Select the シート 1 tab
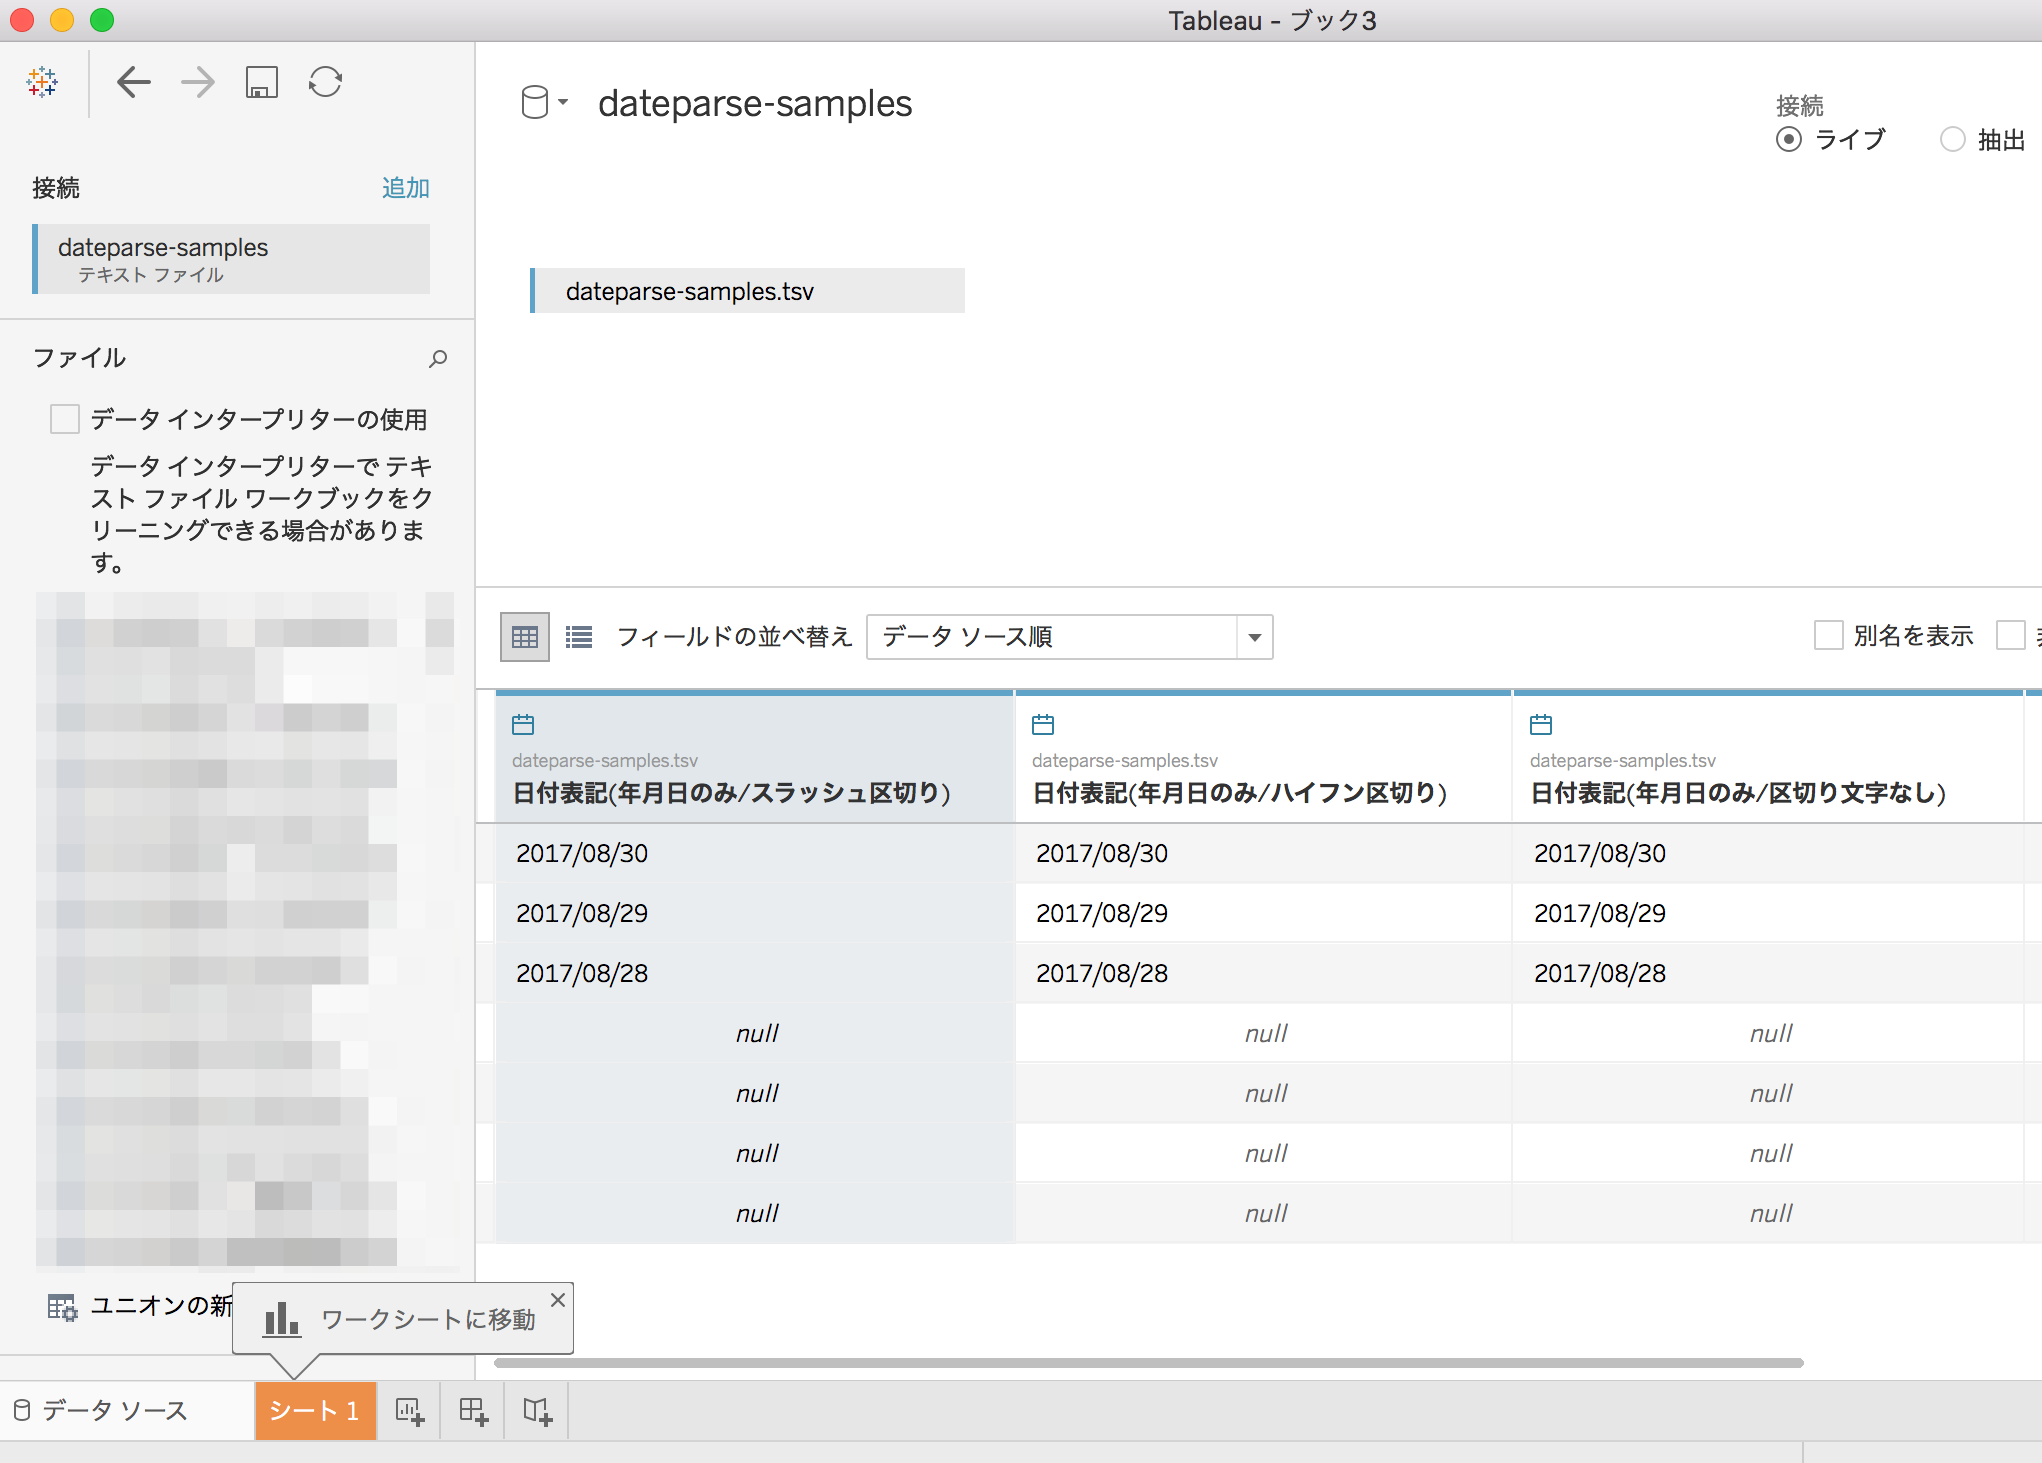 pyautogui.click(x=315, y=1410)
